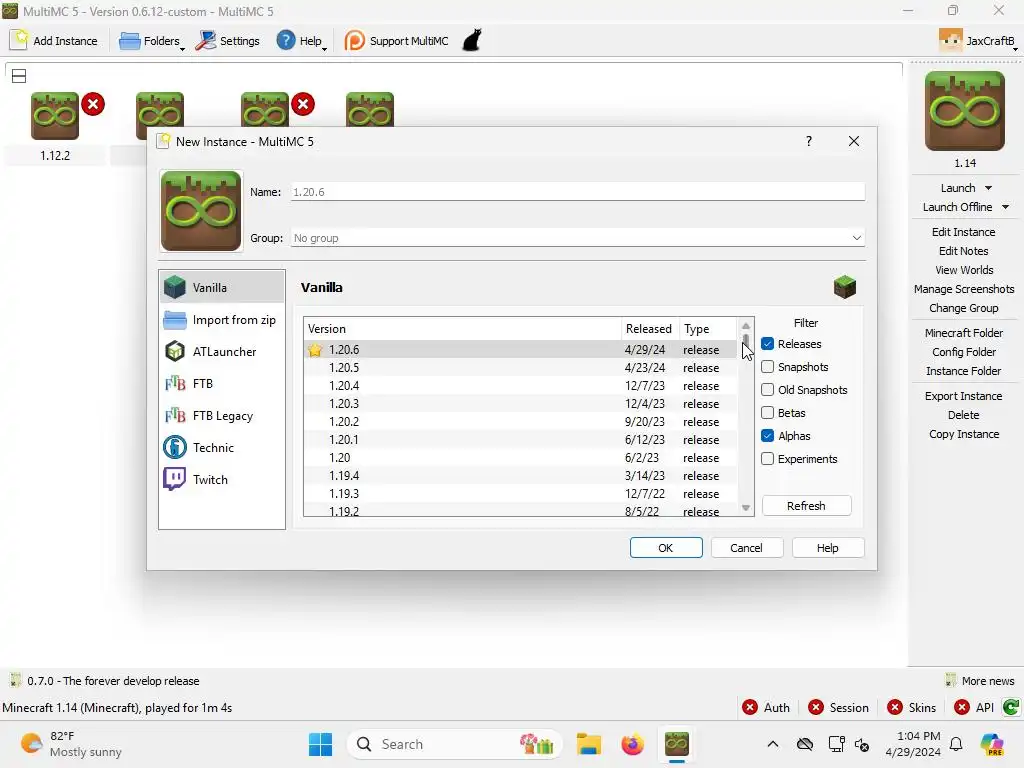Click the instance icon block in New Instance dialog

click(201, 211)
